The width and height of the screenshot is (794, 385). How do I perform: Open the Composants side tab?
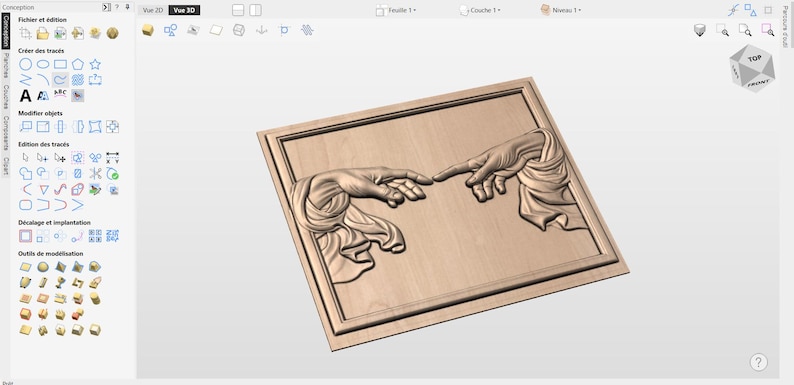6,133
